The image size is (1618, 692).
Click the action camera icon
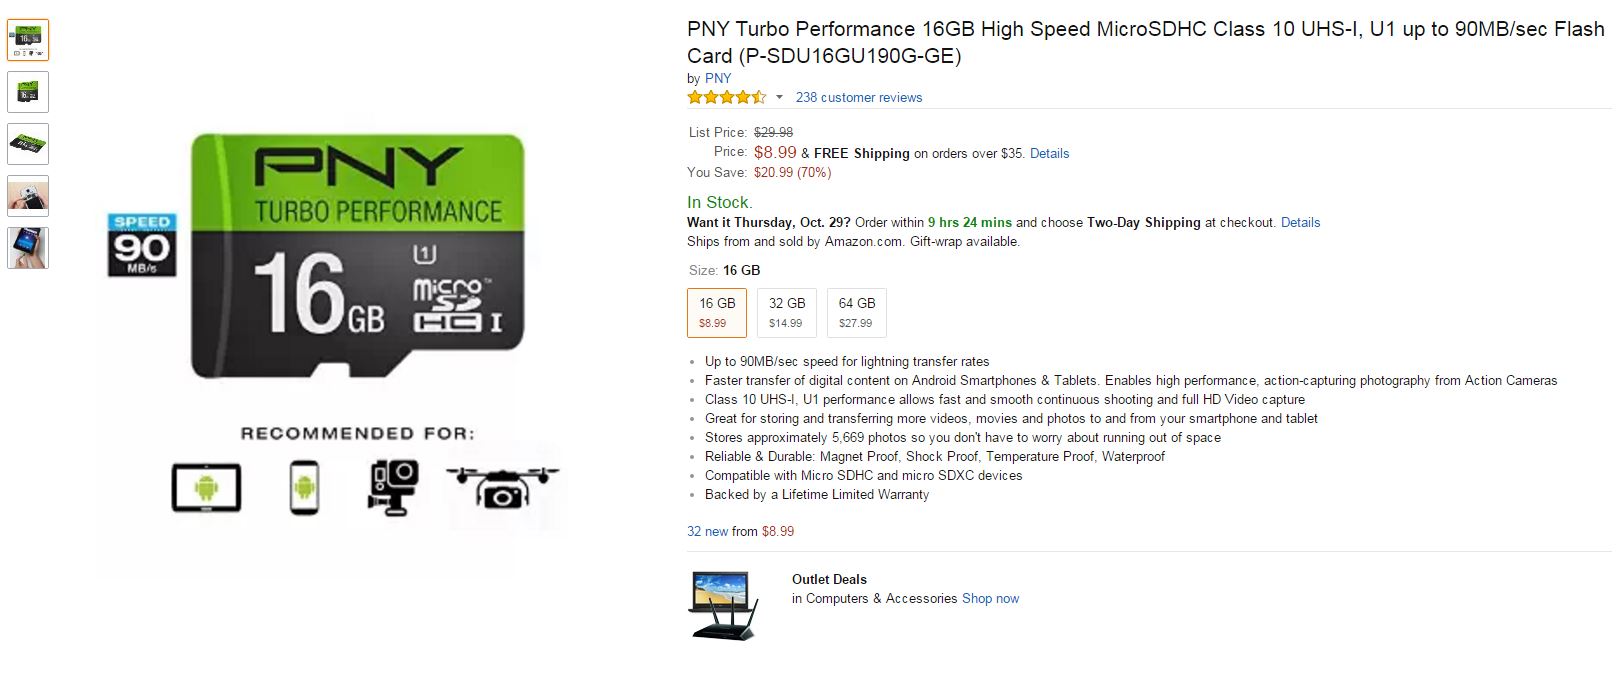[393, 488]
